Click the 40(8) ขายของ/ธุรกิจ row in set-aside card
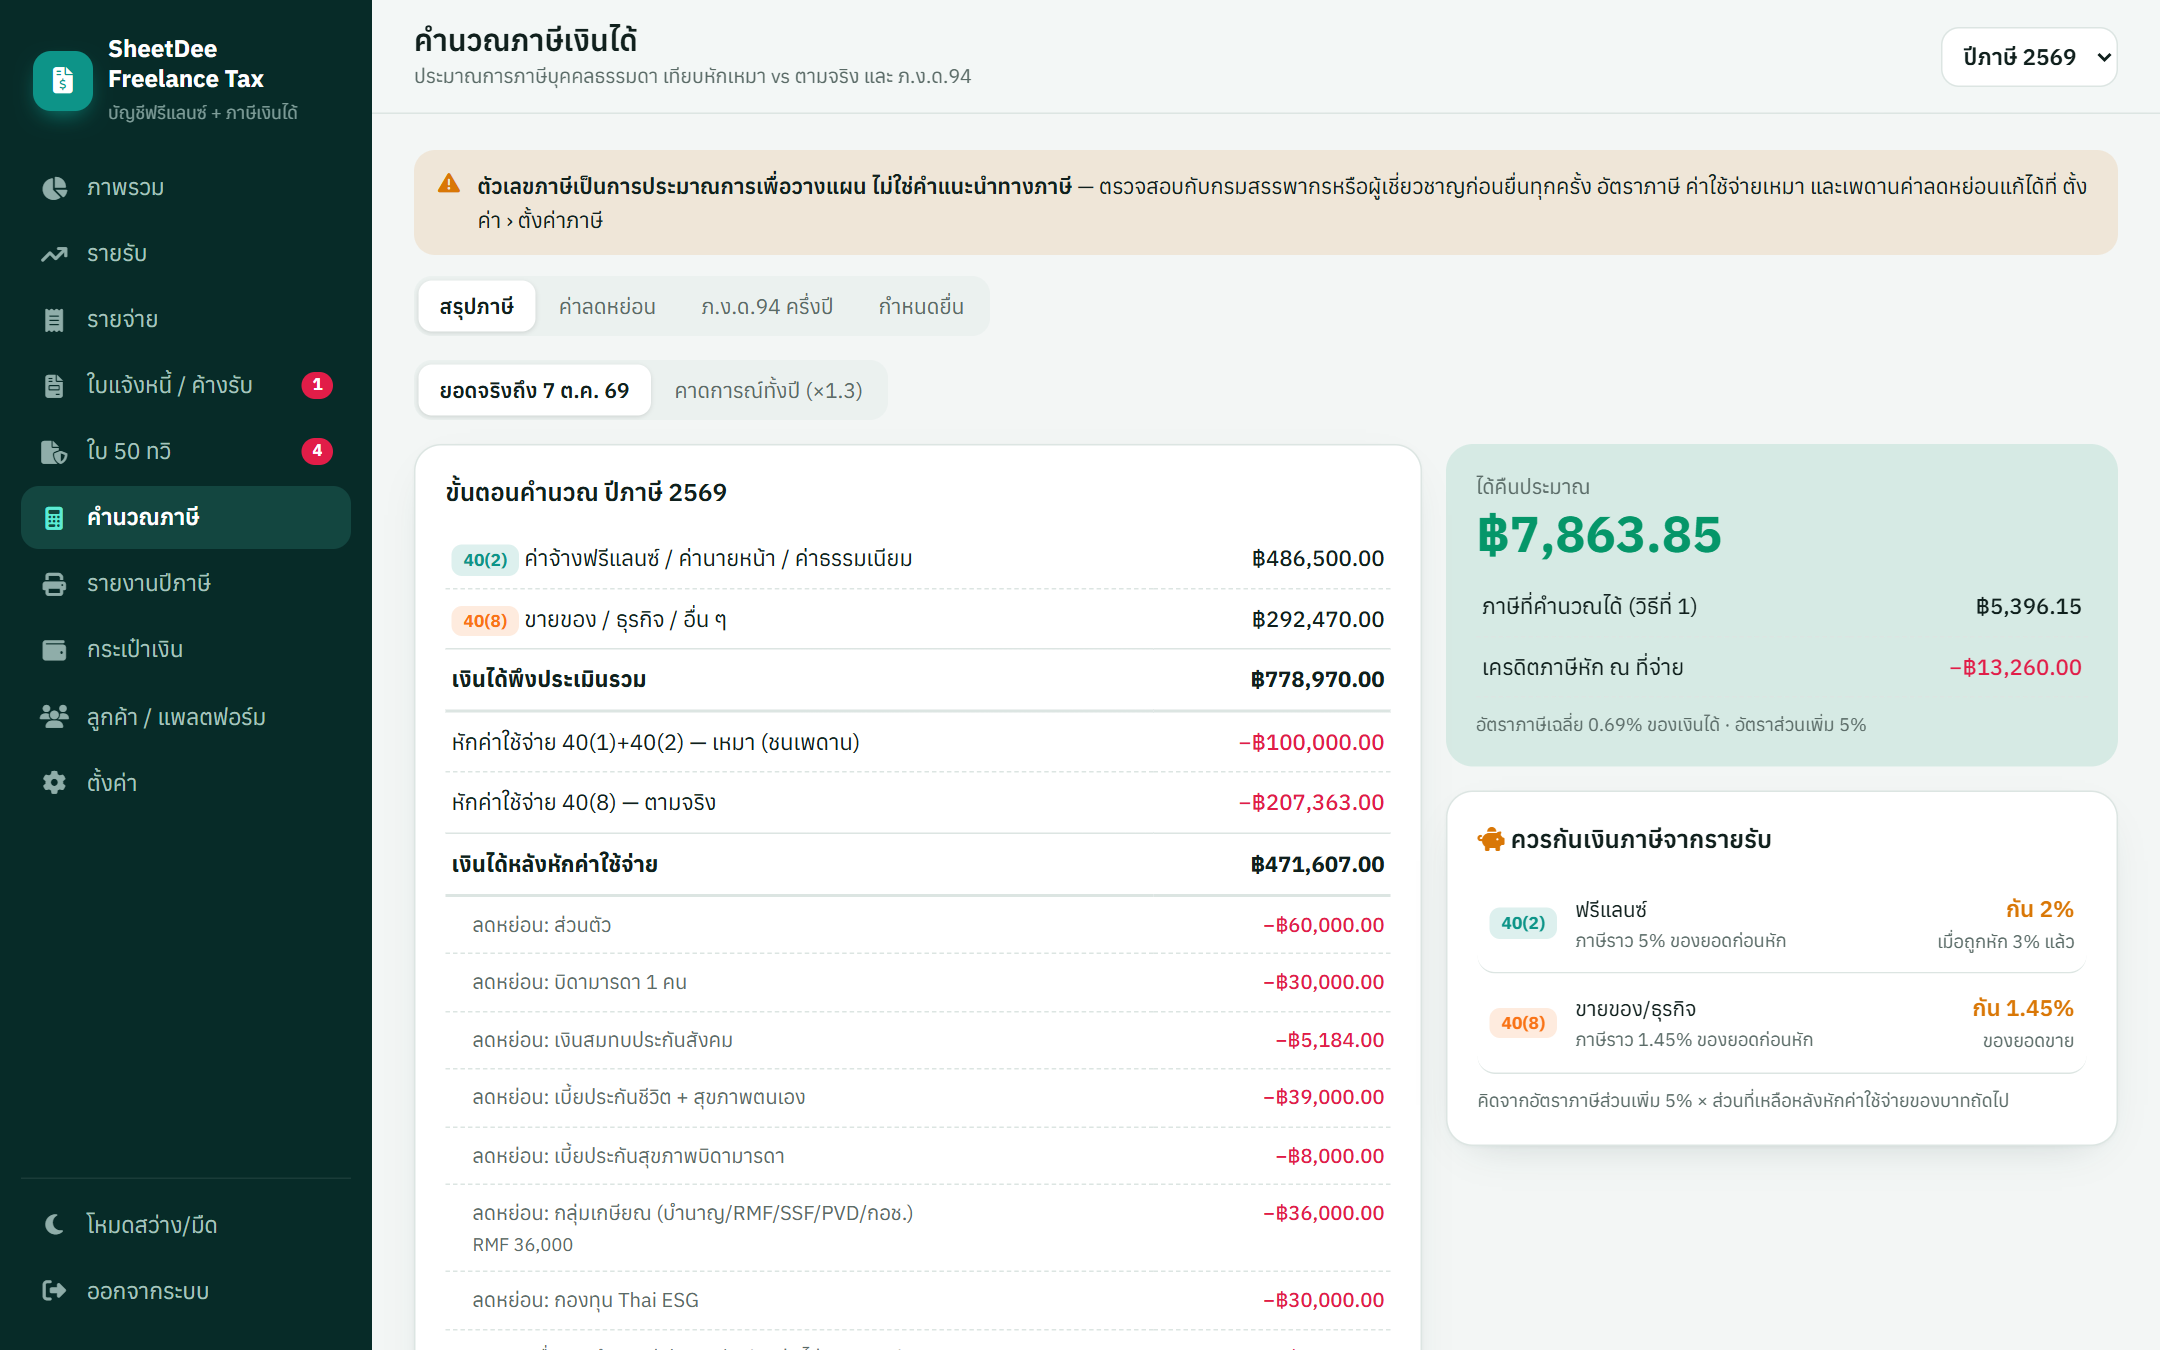2160x1350 pixels. click(1781, 1023)
